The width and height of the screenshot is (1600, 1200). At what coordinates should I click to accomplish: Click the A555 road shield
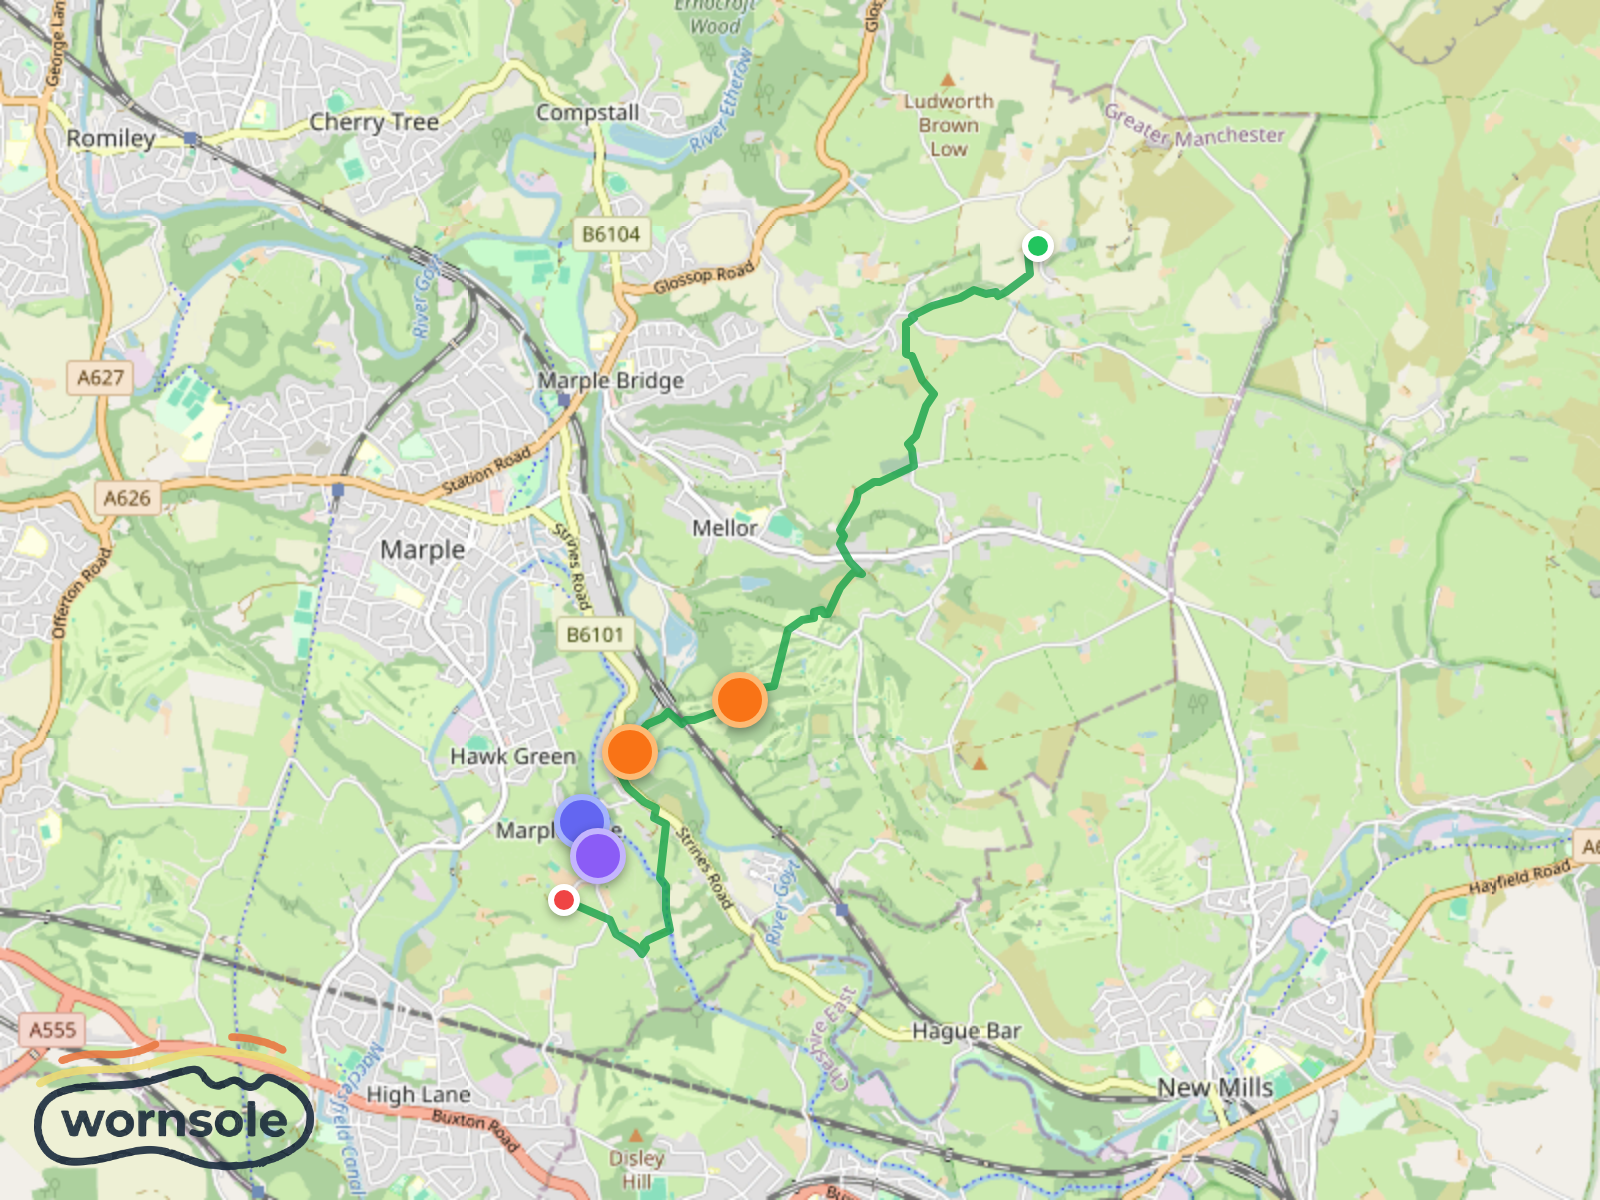[52, 1030]
